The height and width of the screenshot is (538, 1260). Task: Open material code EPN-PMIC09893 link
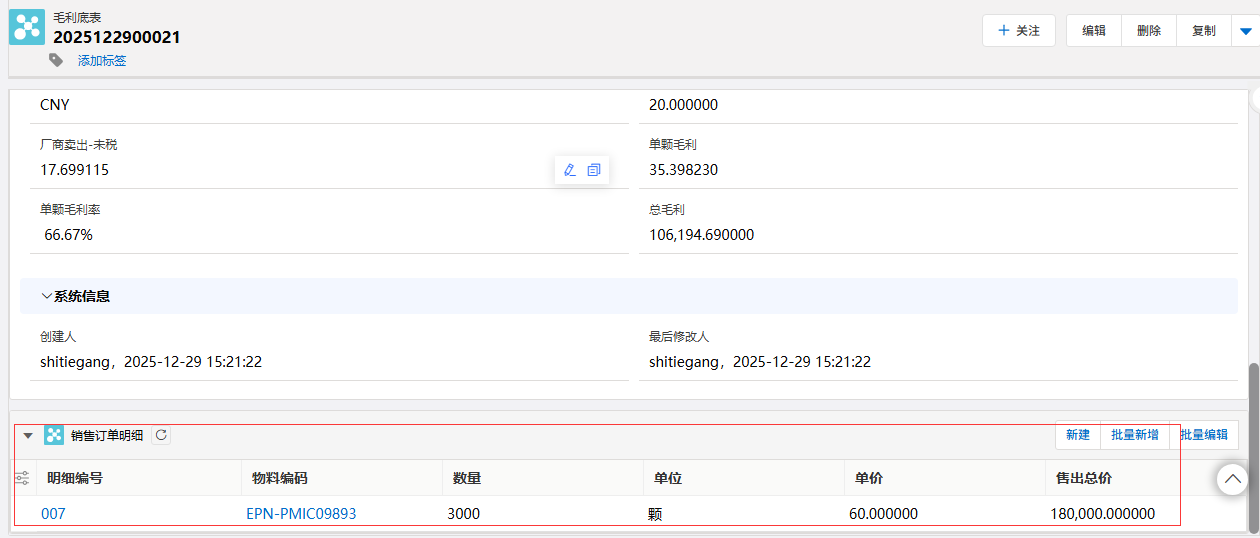(301, 514)
